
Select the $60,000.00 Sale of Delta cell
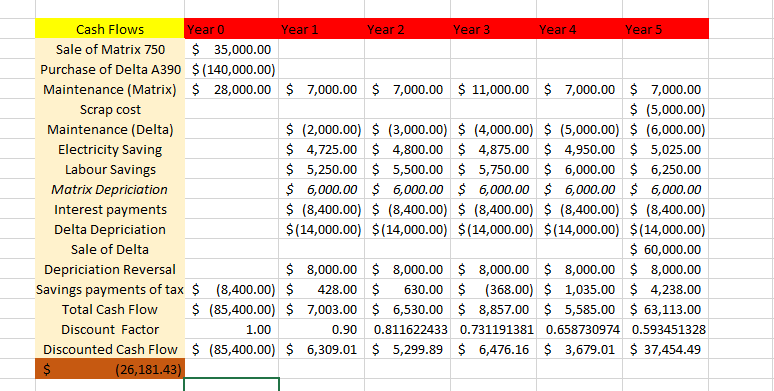click(666, 249)
